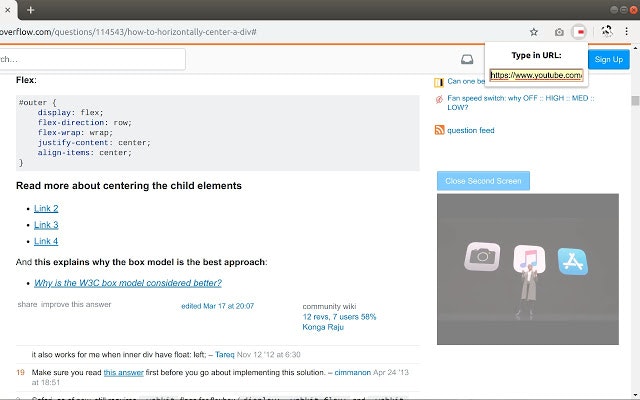Click the Close Second Screen button
The width and height of the screenshot is (640, 400).
[483, 181]
